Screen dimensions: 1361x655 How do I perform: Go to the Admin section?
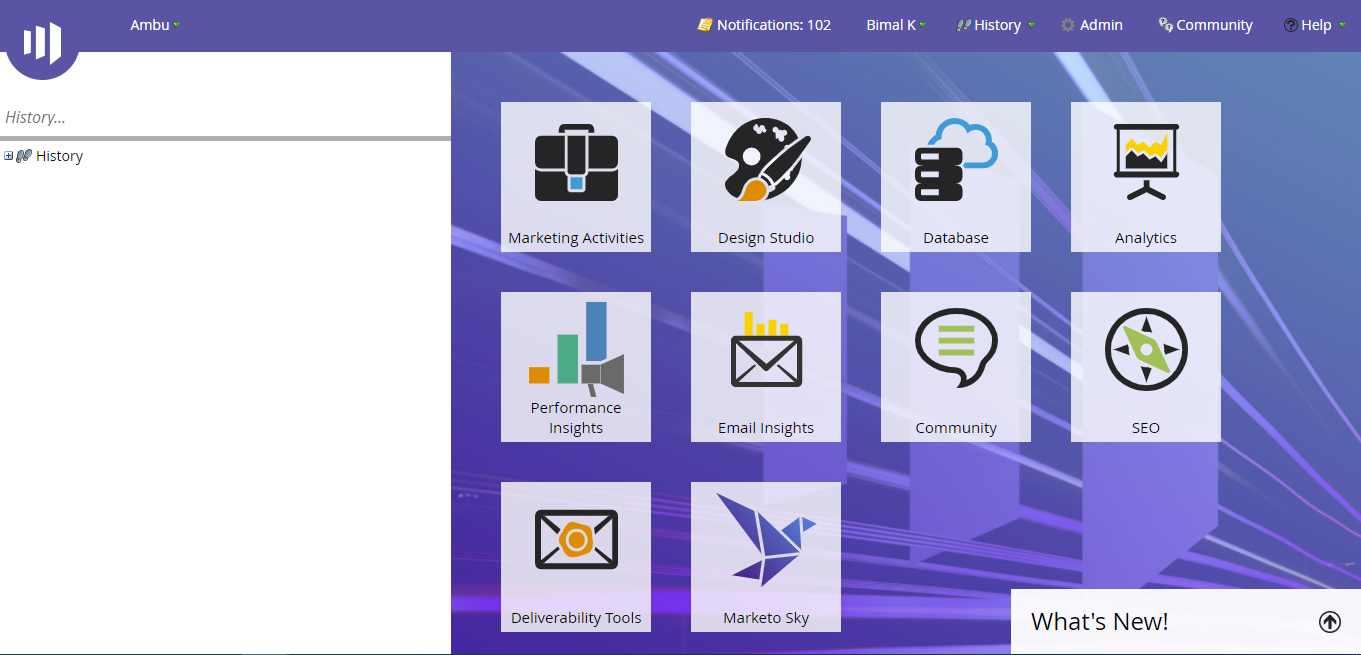1092,25
